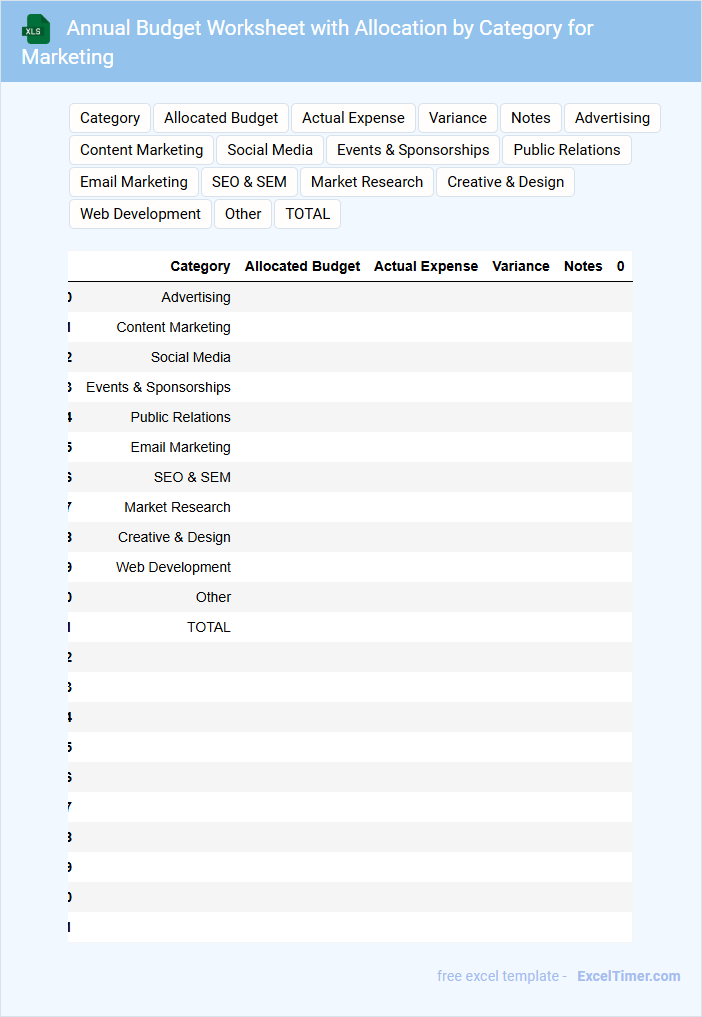Screen dimensions: 702x1017
Task: Select the Allocated Budget tag
Action: tap(221, 118)
